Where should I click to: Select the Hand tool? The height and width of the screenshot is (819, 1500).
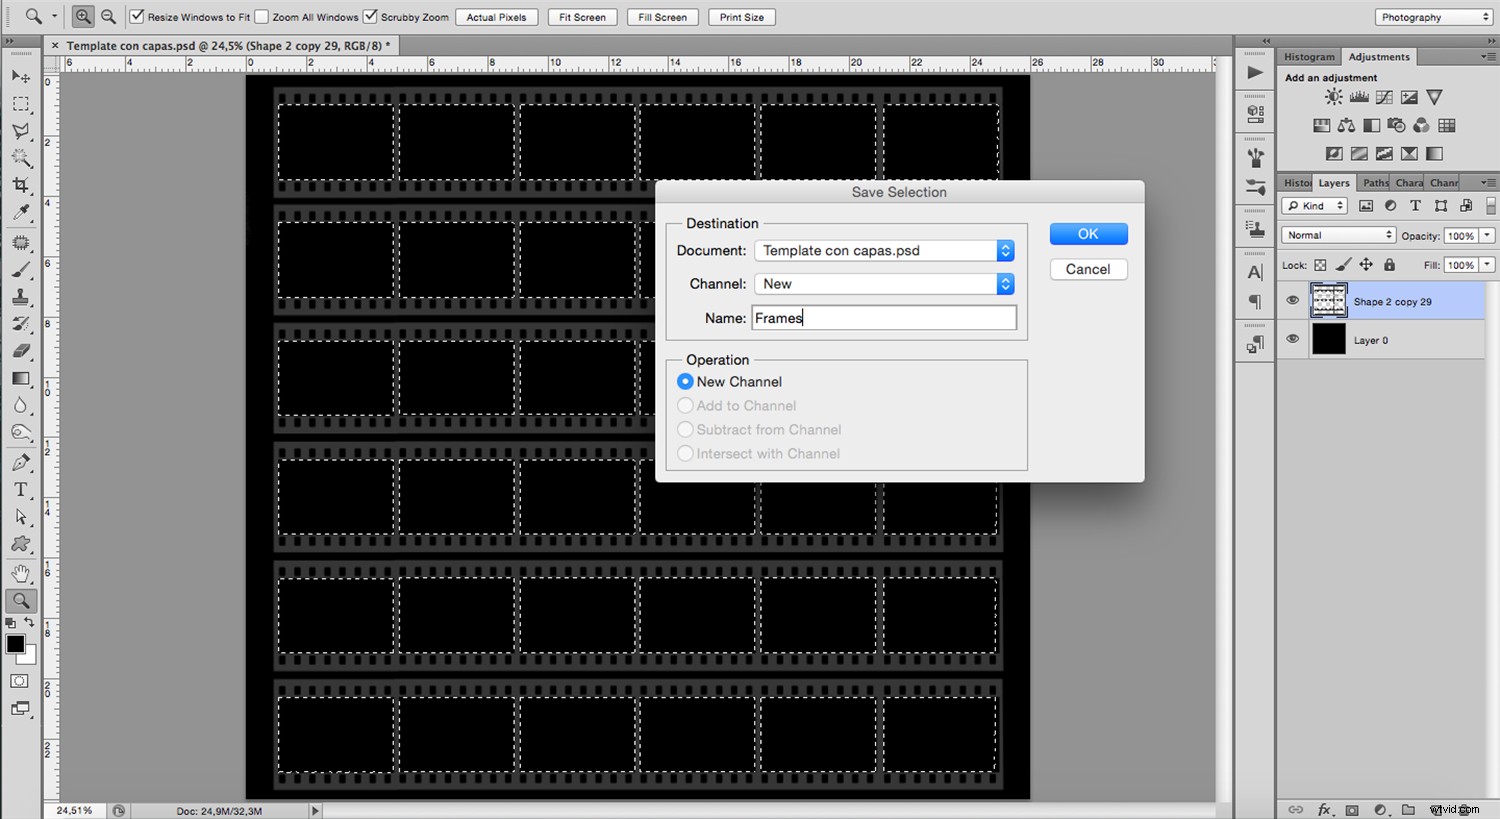pyautogui.click(x=20, y=573)
